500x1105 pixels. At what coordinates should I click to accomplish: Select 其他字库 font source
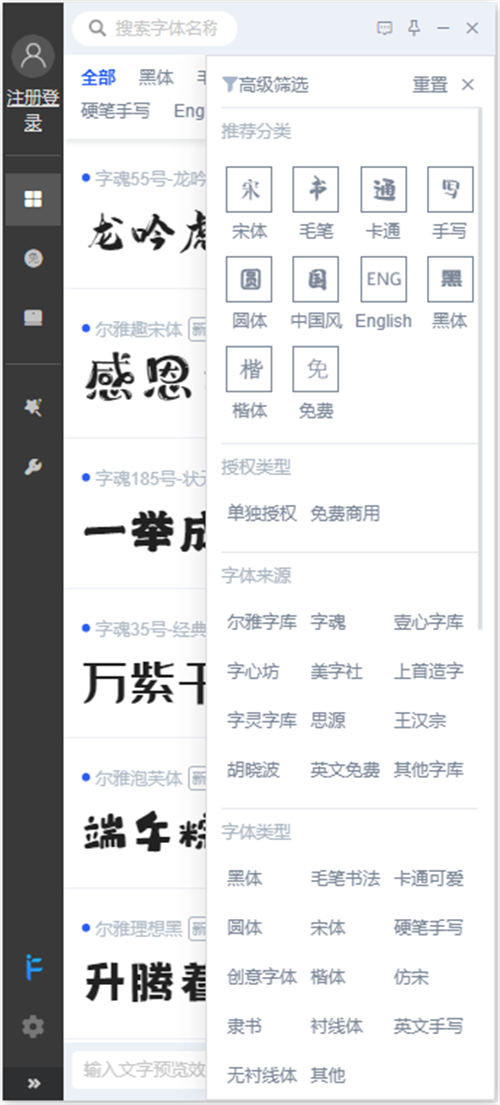point(429,770)
